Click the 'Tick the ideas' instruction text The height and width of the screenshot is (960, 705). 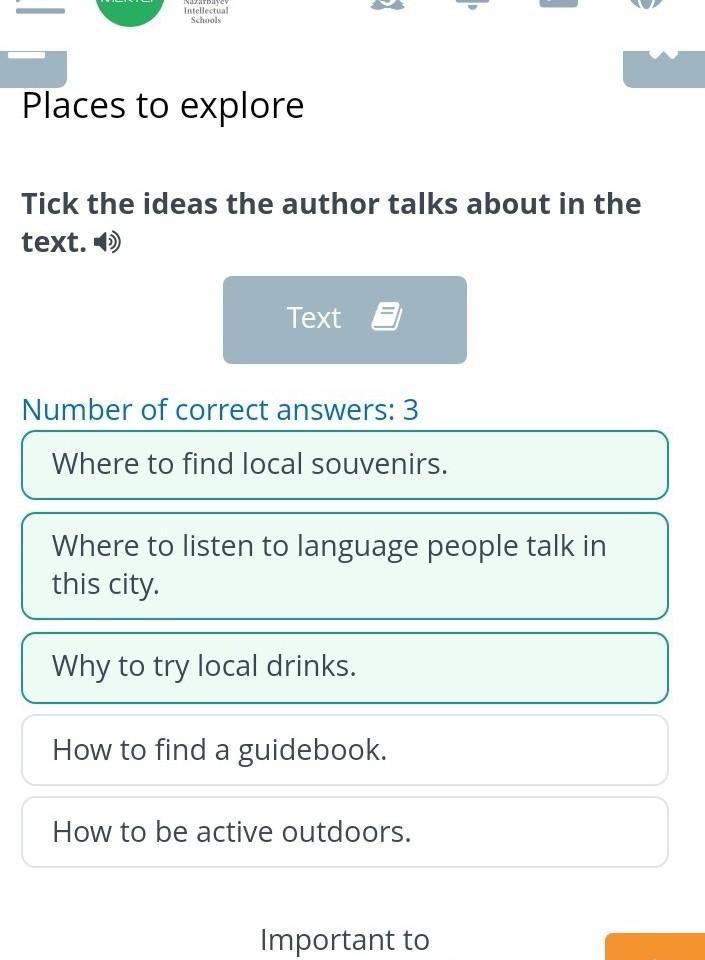(330, 204)
